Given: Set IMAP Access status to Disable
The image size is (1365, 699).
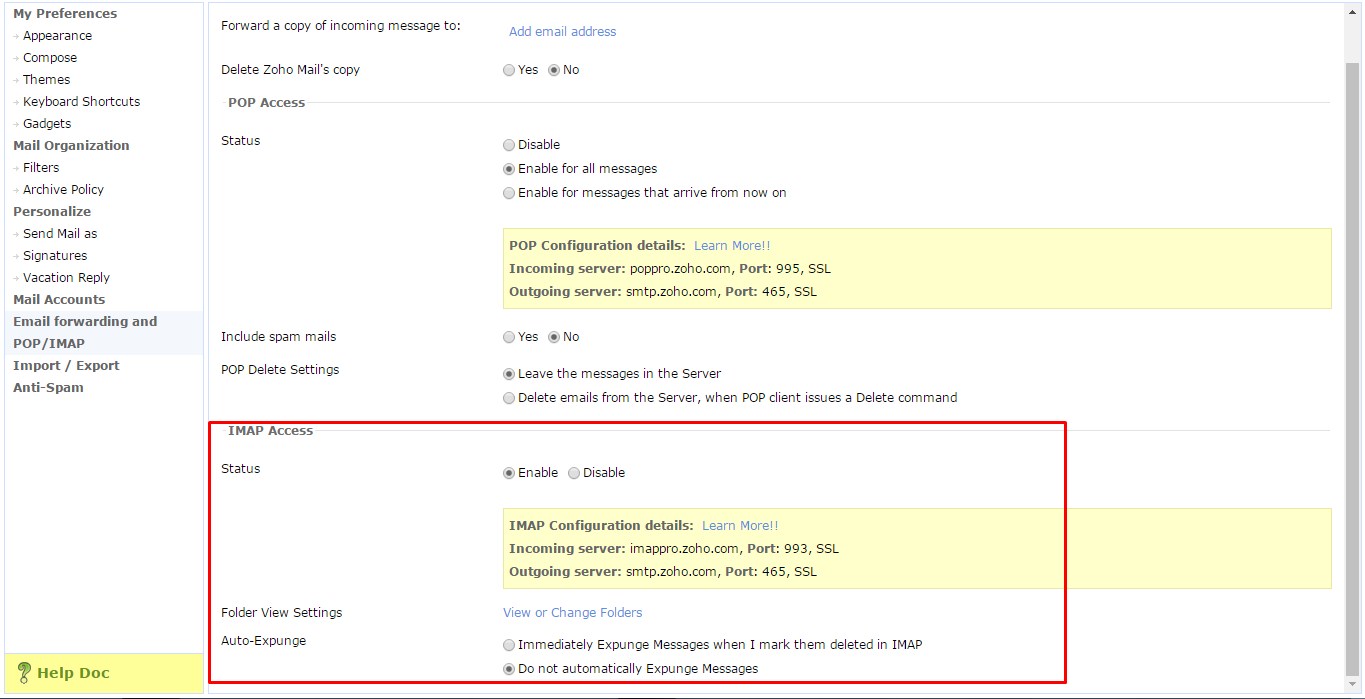Looking at the screenshot, I should (574, 473).
